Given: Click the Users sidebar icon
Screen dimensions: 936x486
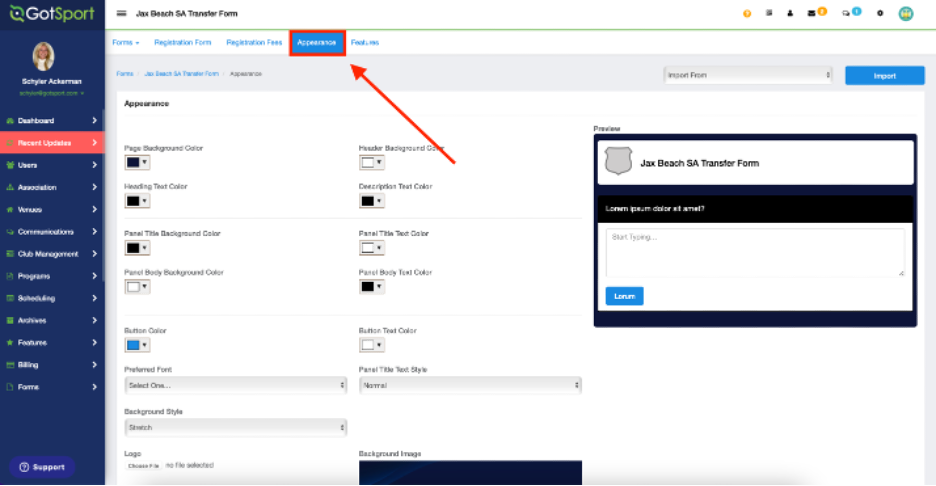Looking at the screenshot, I should 10,165.
